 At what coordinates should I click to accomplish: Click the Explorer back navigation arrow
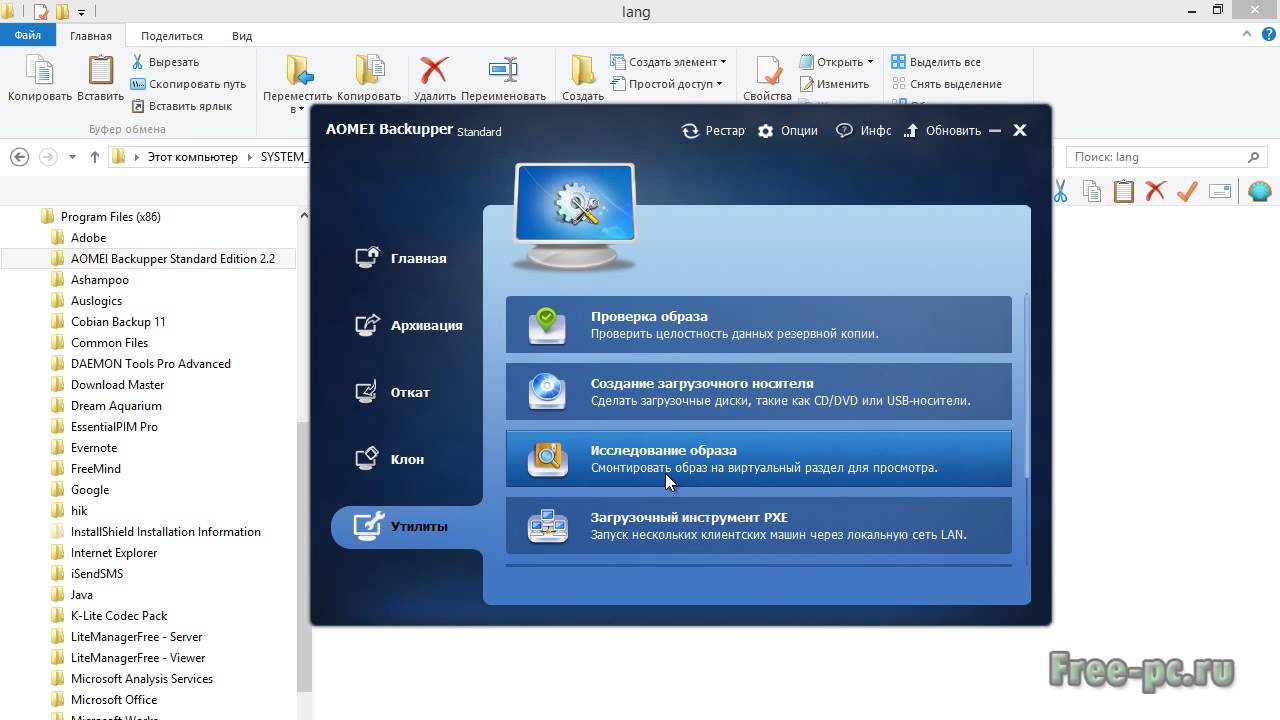coord(19,157)
